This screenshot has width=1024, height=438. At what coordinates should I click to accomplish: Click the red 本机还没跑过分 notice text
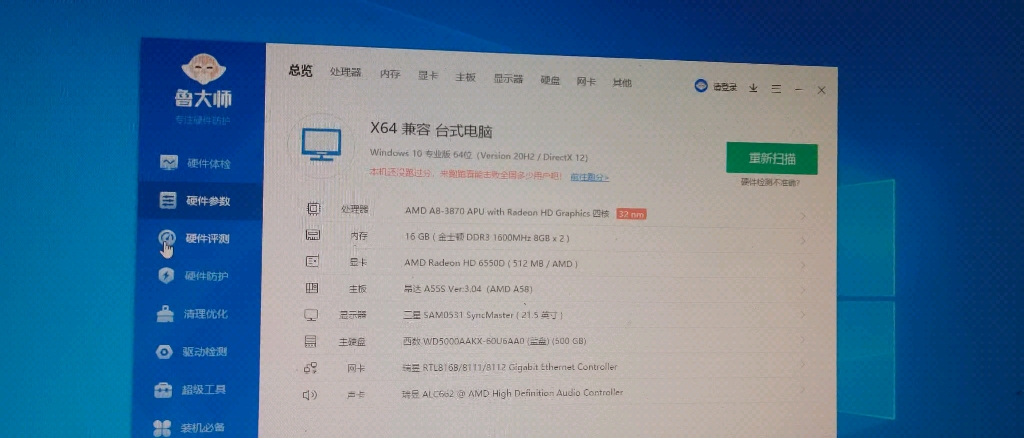[x=466, y=174]
